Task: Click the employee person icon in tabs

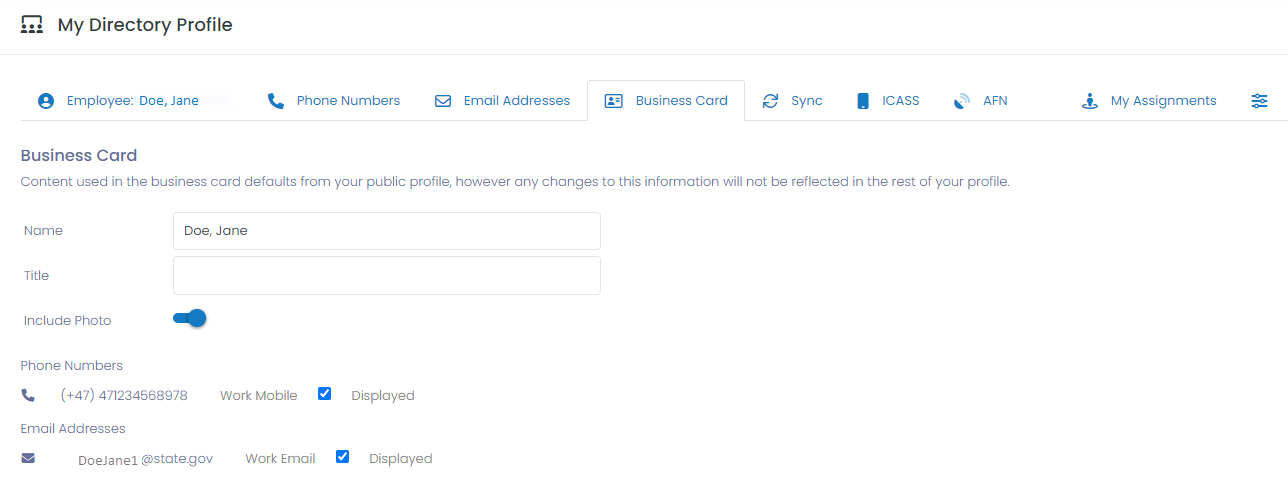Action: pyautogui.click(x=45, y=101)
